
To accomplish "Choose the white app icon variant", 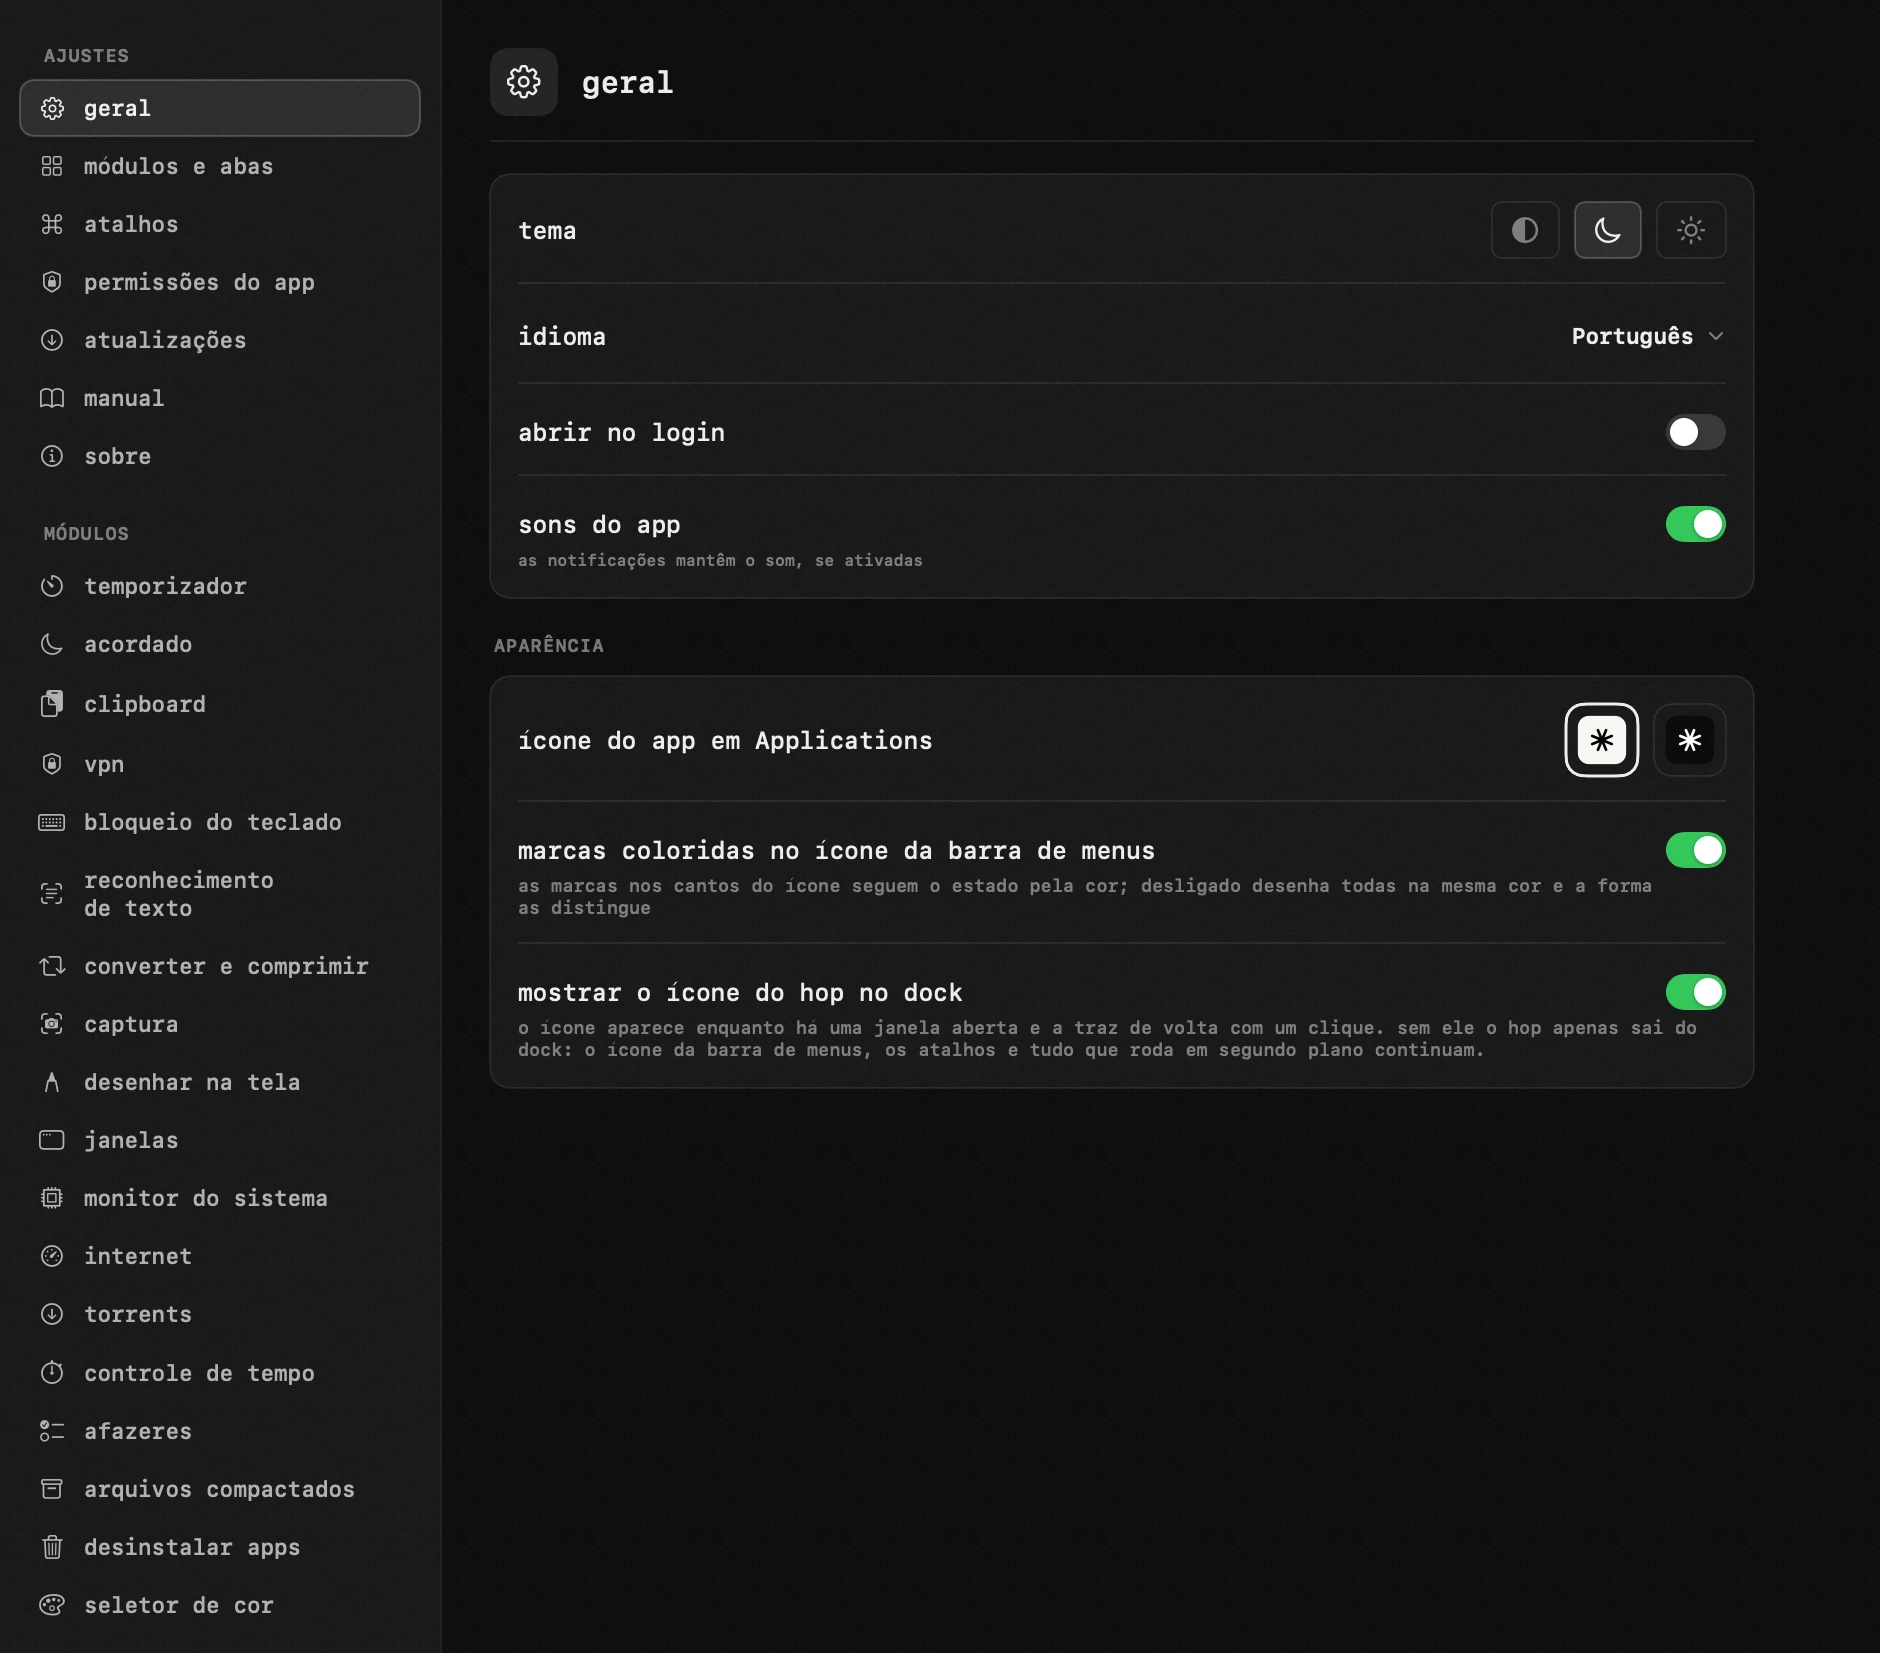I will coord(1602,740).
